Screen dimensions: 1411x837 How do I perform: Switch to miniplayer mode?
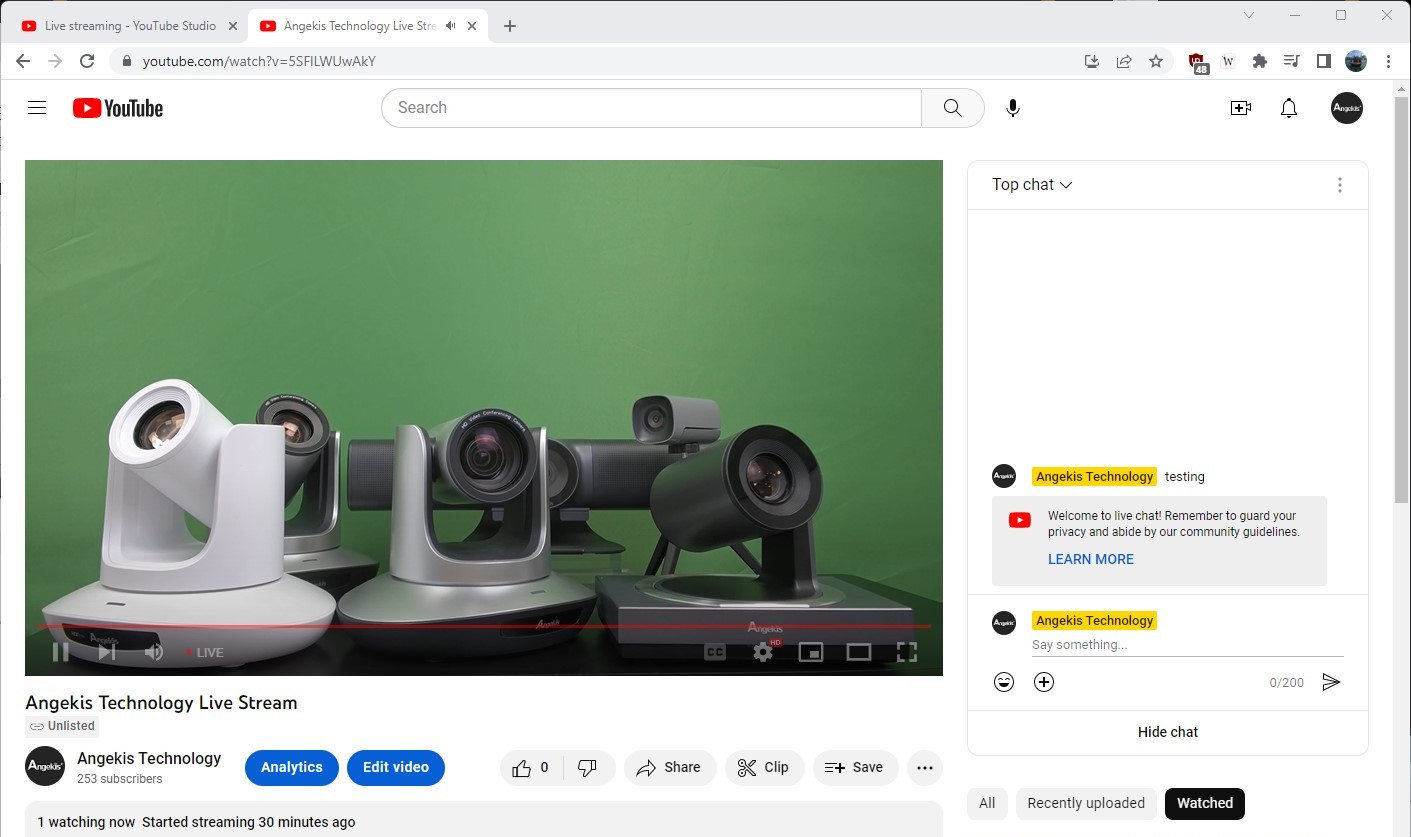810,651
